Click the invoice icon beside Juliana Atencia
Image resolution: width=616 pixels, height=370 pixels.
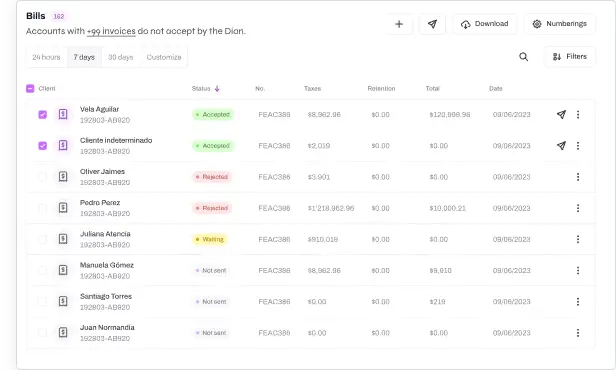63,239
